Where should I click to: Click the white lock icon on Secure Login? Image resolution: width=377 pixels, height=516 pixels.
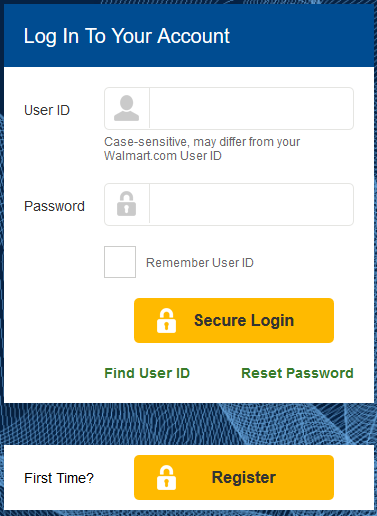coord(166,320)
